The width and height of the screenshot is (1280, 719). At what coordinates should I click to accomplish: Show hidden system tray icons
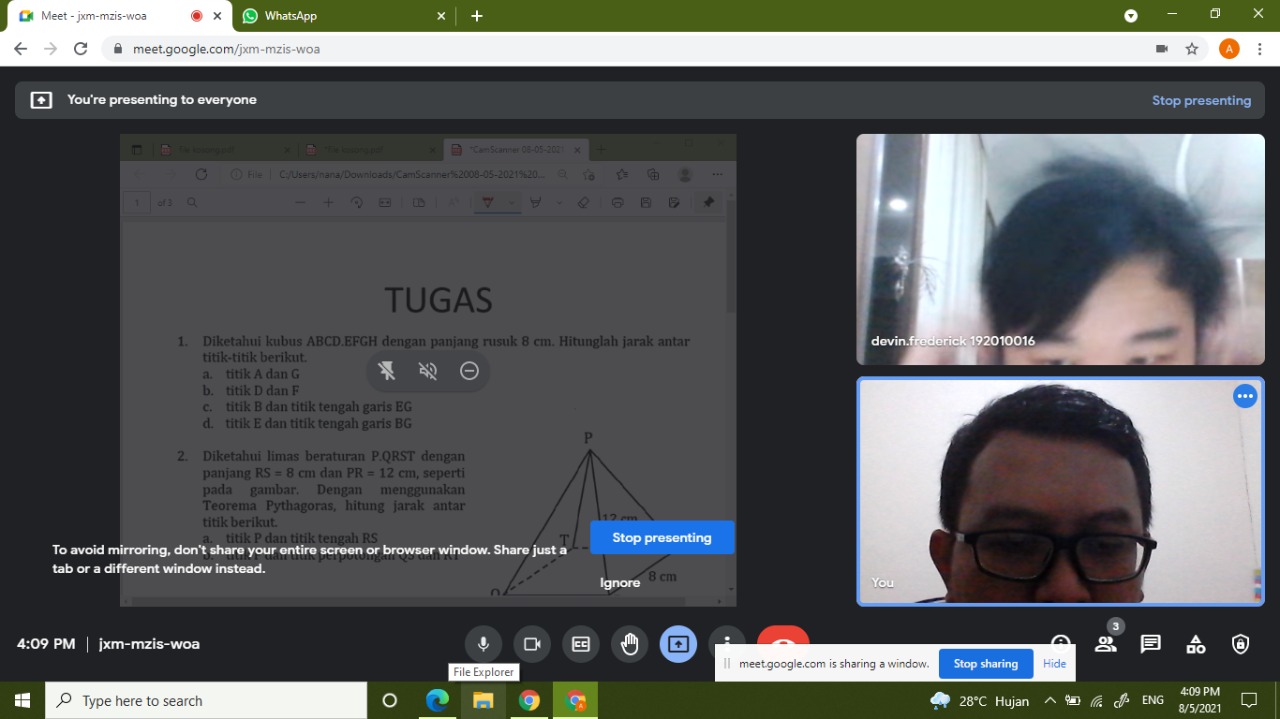pos(1050,701)
